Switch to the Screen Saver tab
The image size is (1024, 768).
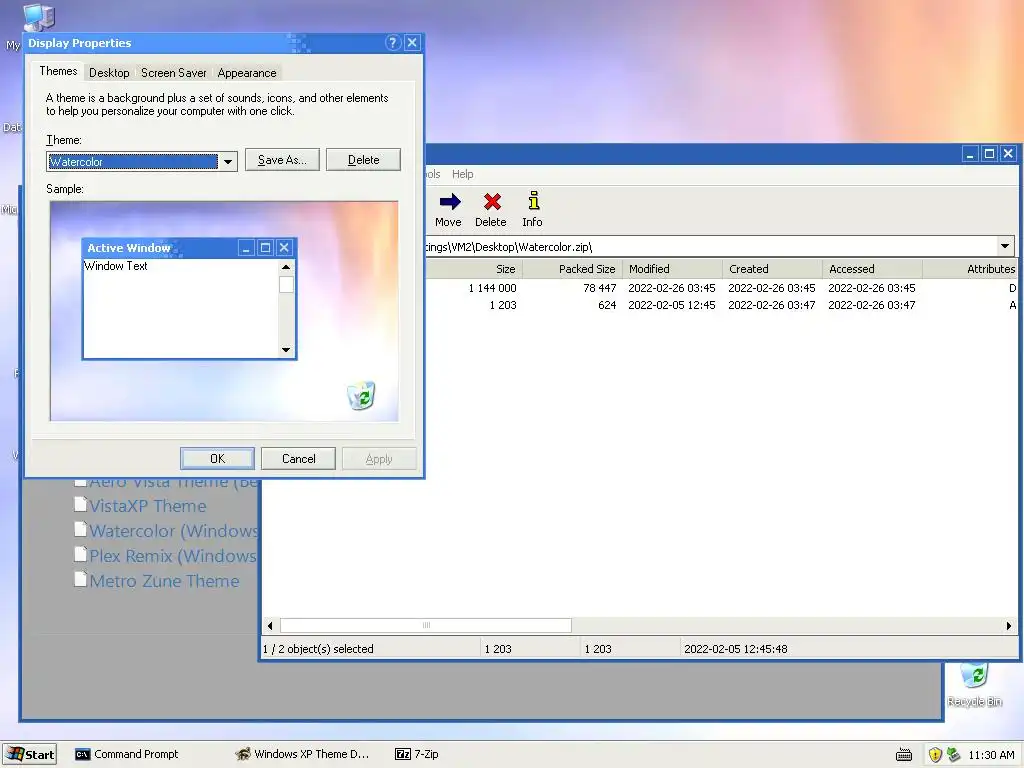(x=174, y=73)
